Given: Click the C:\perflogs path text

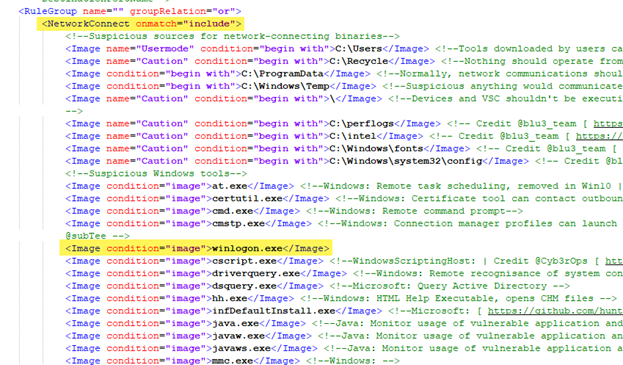Looking at the screenshot, I should tap(362, 124).
